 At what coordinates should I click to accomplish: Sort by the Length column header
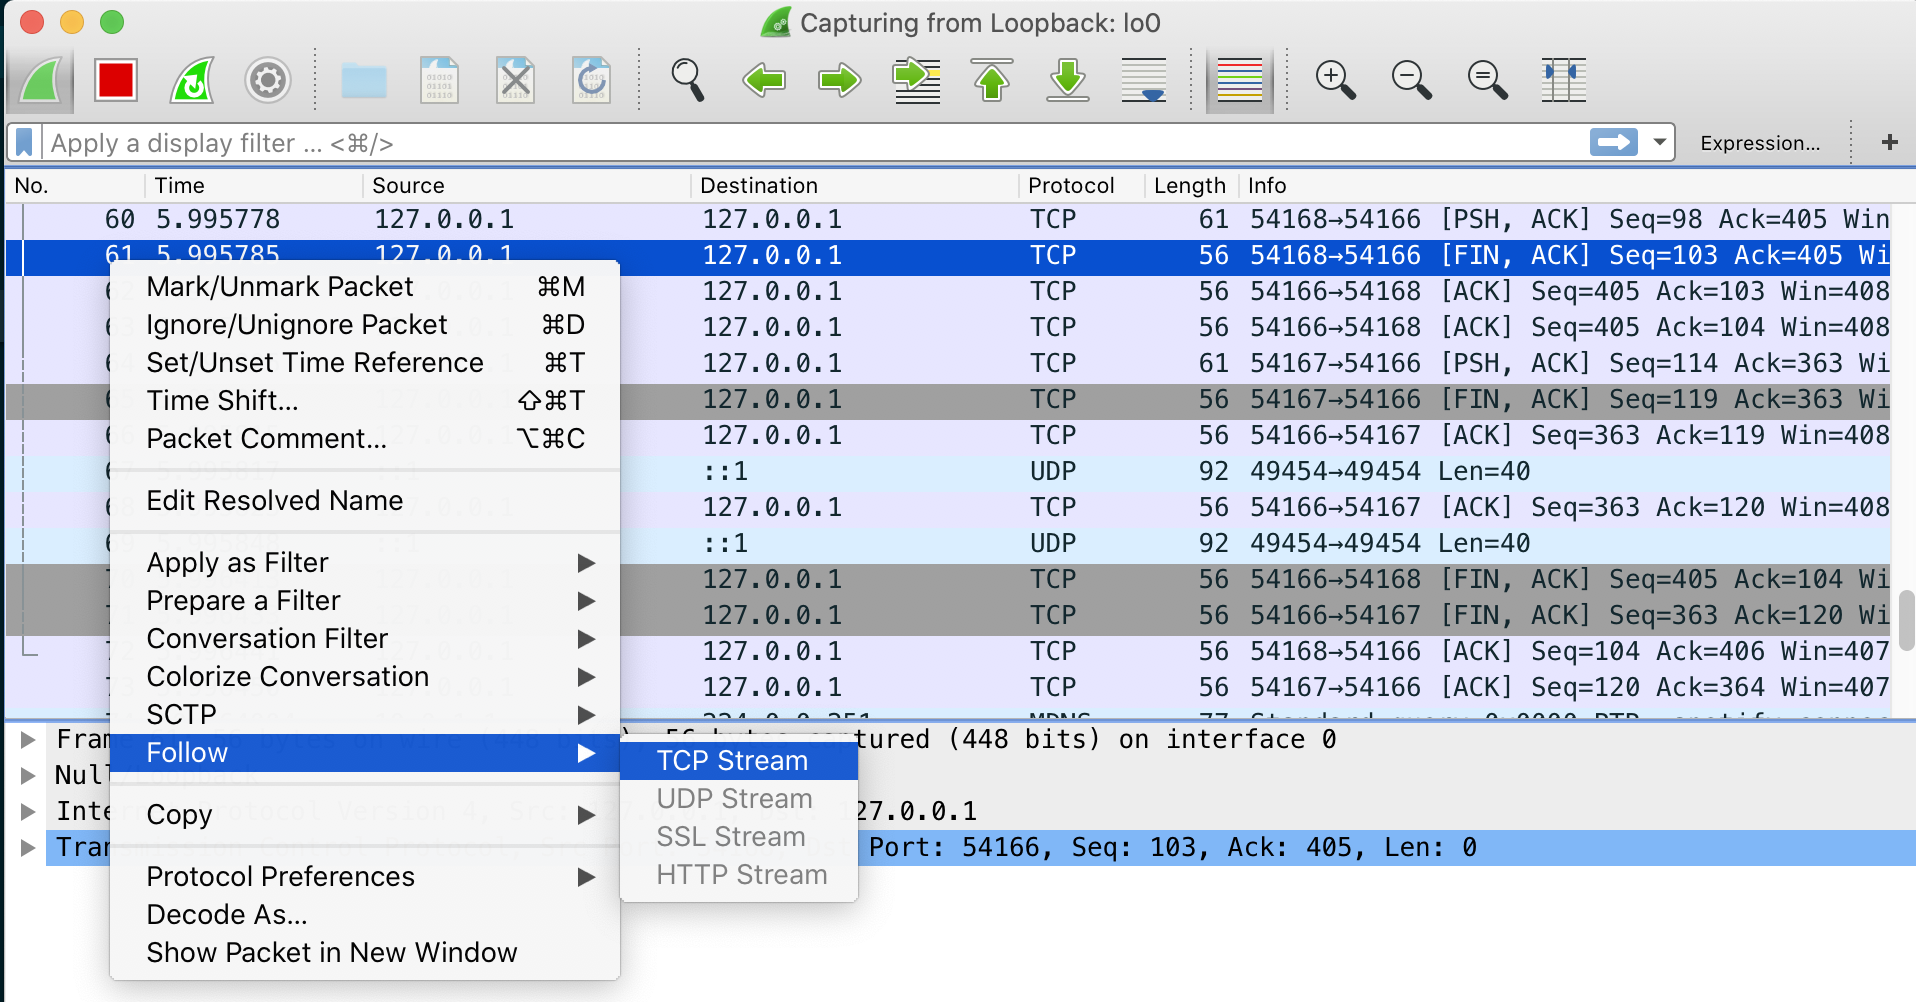(x=1192, y=185)
